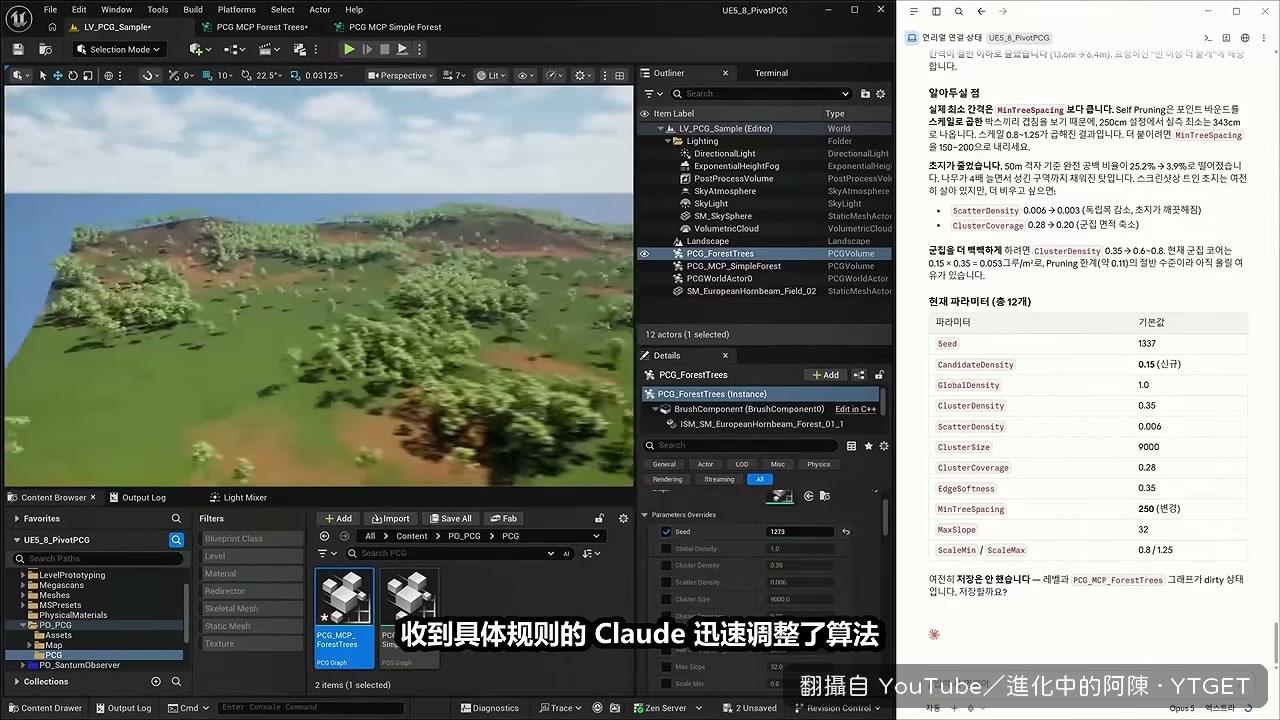Click Import in the Content Browser
Image resolution: width=1280 pixels, height=720 pixels.
tap(390, 518)
